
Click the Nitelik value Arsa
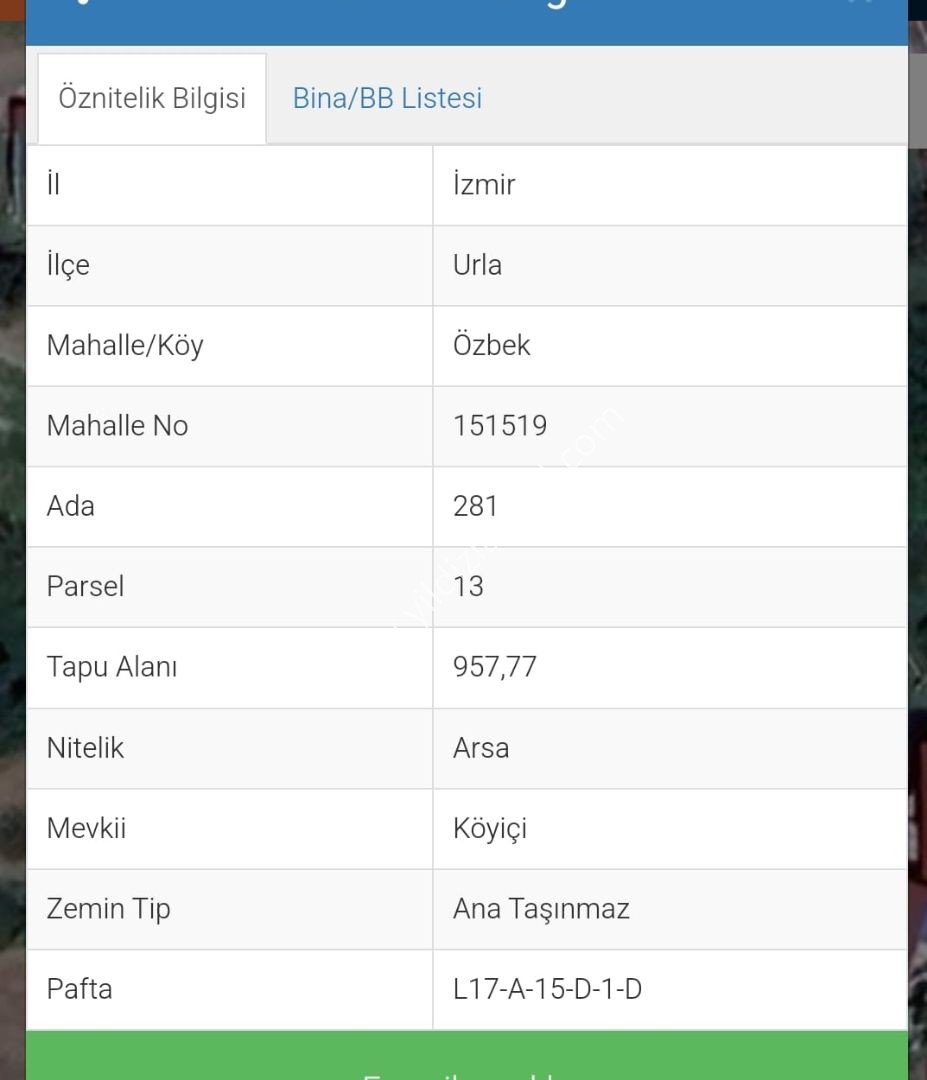[x=481, y=748]
